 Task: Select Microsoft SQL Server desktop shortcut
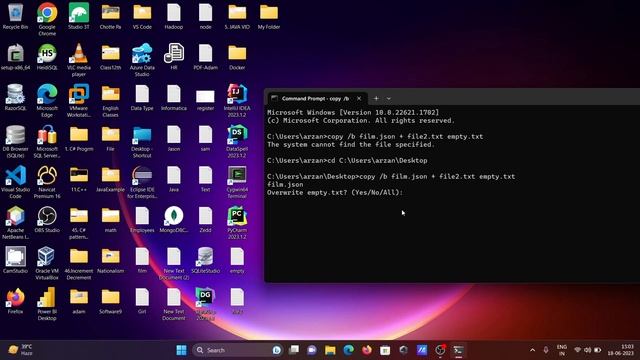click(x=47, y=141)
